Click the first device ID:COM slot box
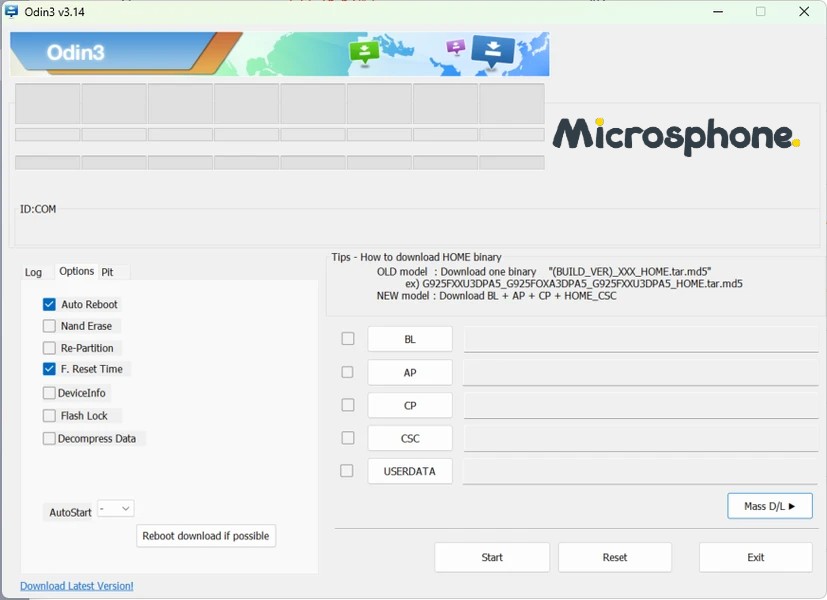827x600 pixels. (48, 104)
